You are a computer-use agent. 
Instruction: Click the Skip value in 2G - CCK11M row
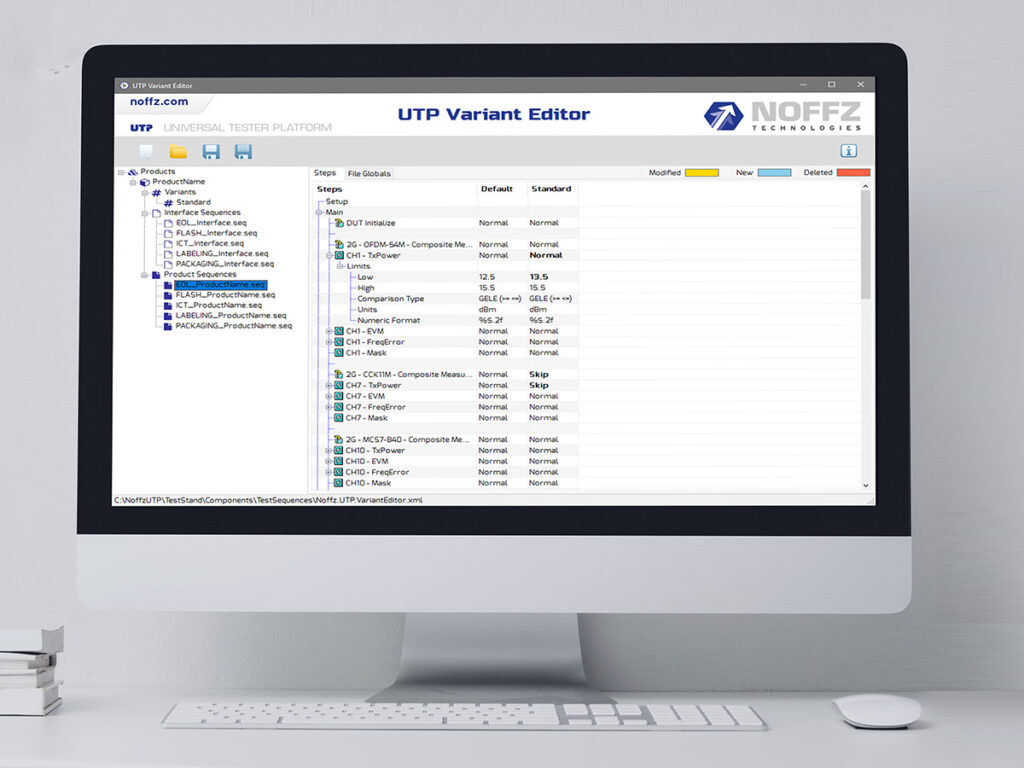(x=539, y=374)
